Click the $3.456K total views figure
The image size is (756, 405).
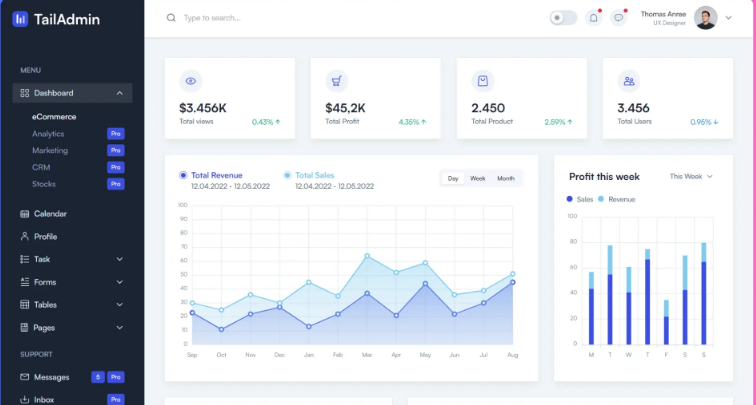[203, 108]
